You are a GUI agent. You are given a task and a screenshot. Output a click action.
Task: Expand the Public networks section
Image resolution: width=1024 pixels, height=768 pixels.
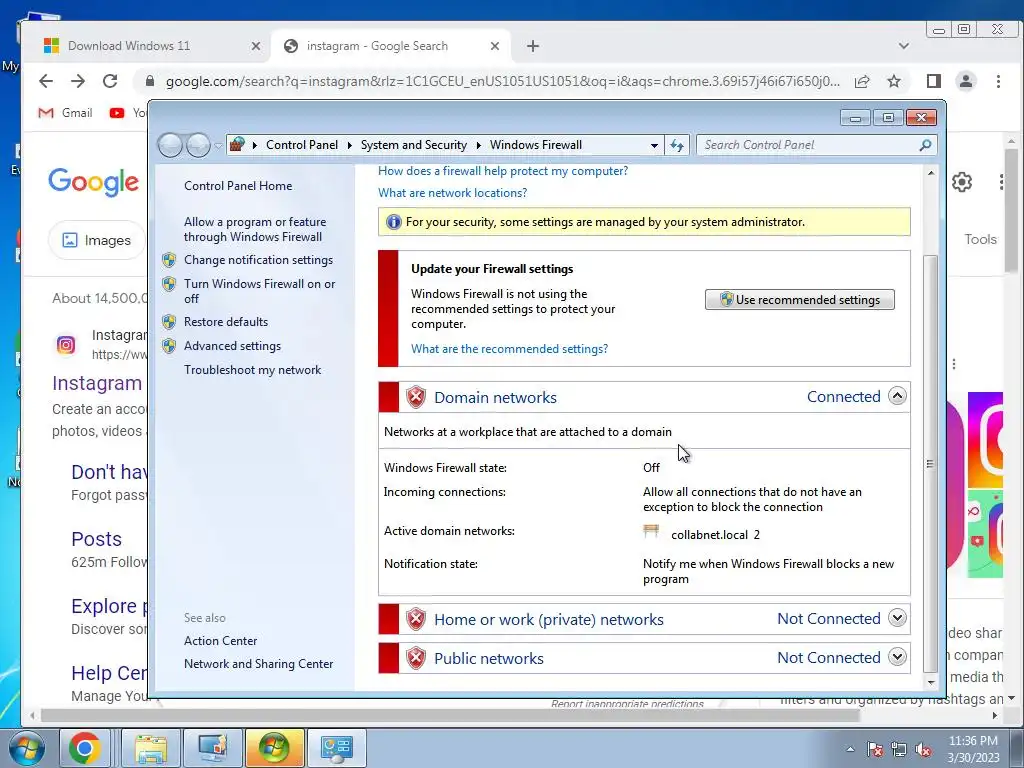[x=897, y=657]
